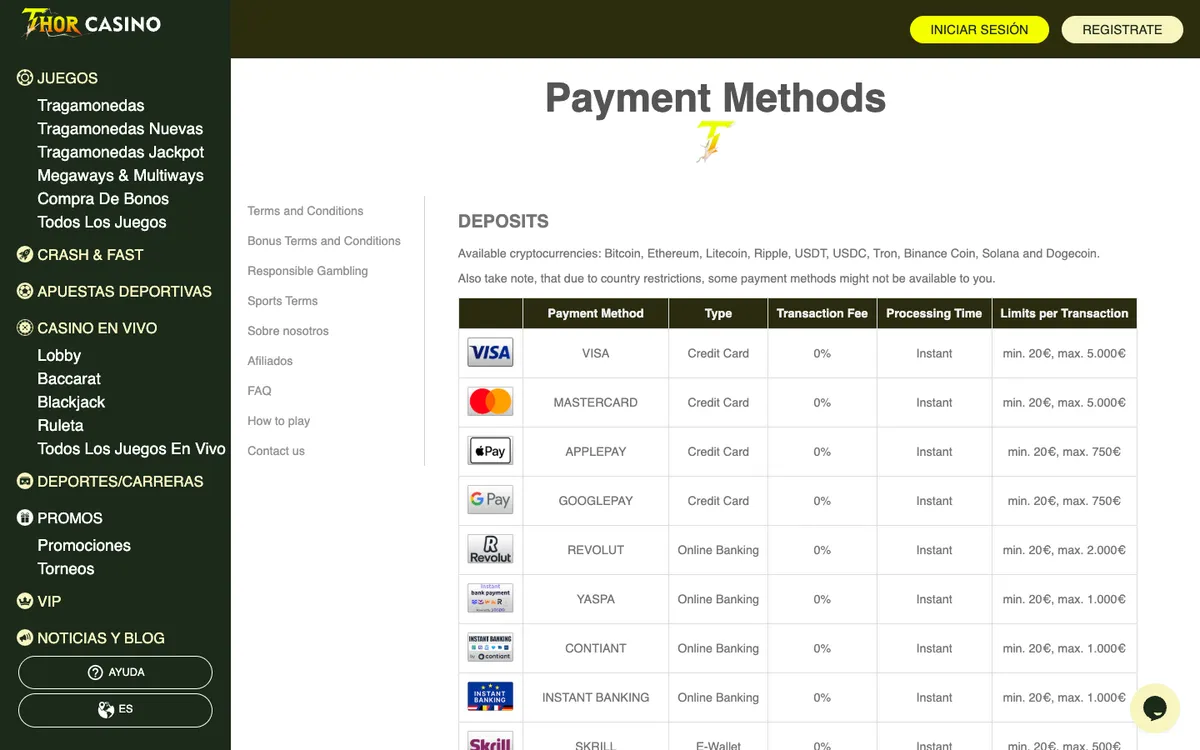Image resolution: width=1200 pixels, height=750 pixels.
Task: Click the INICIAR SESIÓN button
Action: tap(979, 30)
